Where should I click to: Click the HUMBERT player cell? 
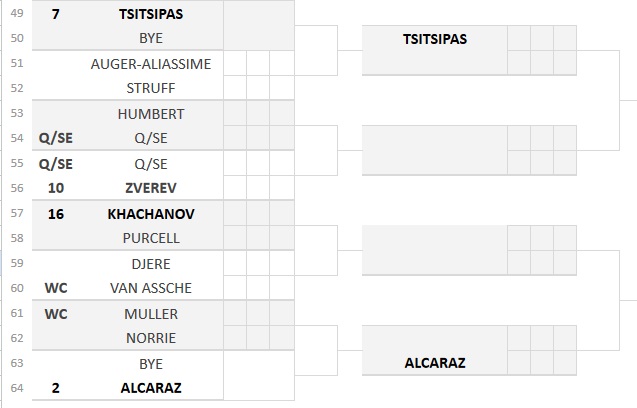151,114
